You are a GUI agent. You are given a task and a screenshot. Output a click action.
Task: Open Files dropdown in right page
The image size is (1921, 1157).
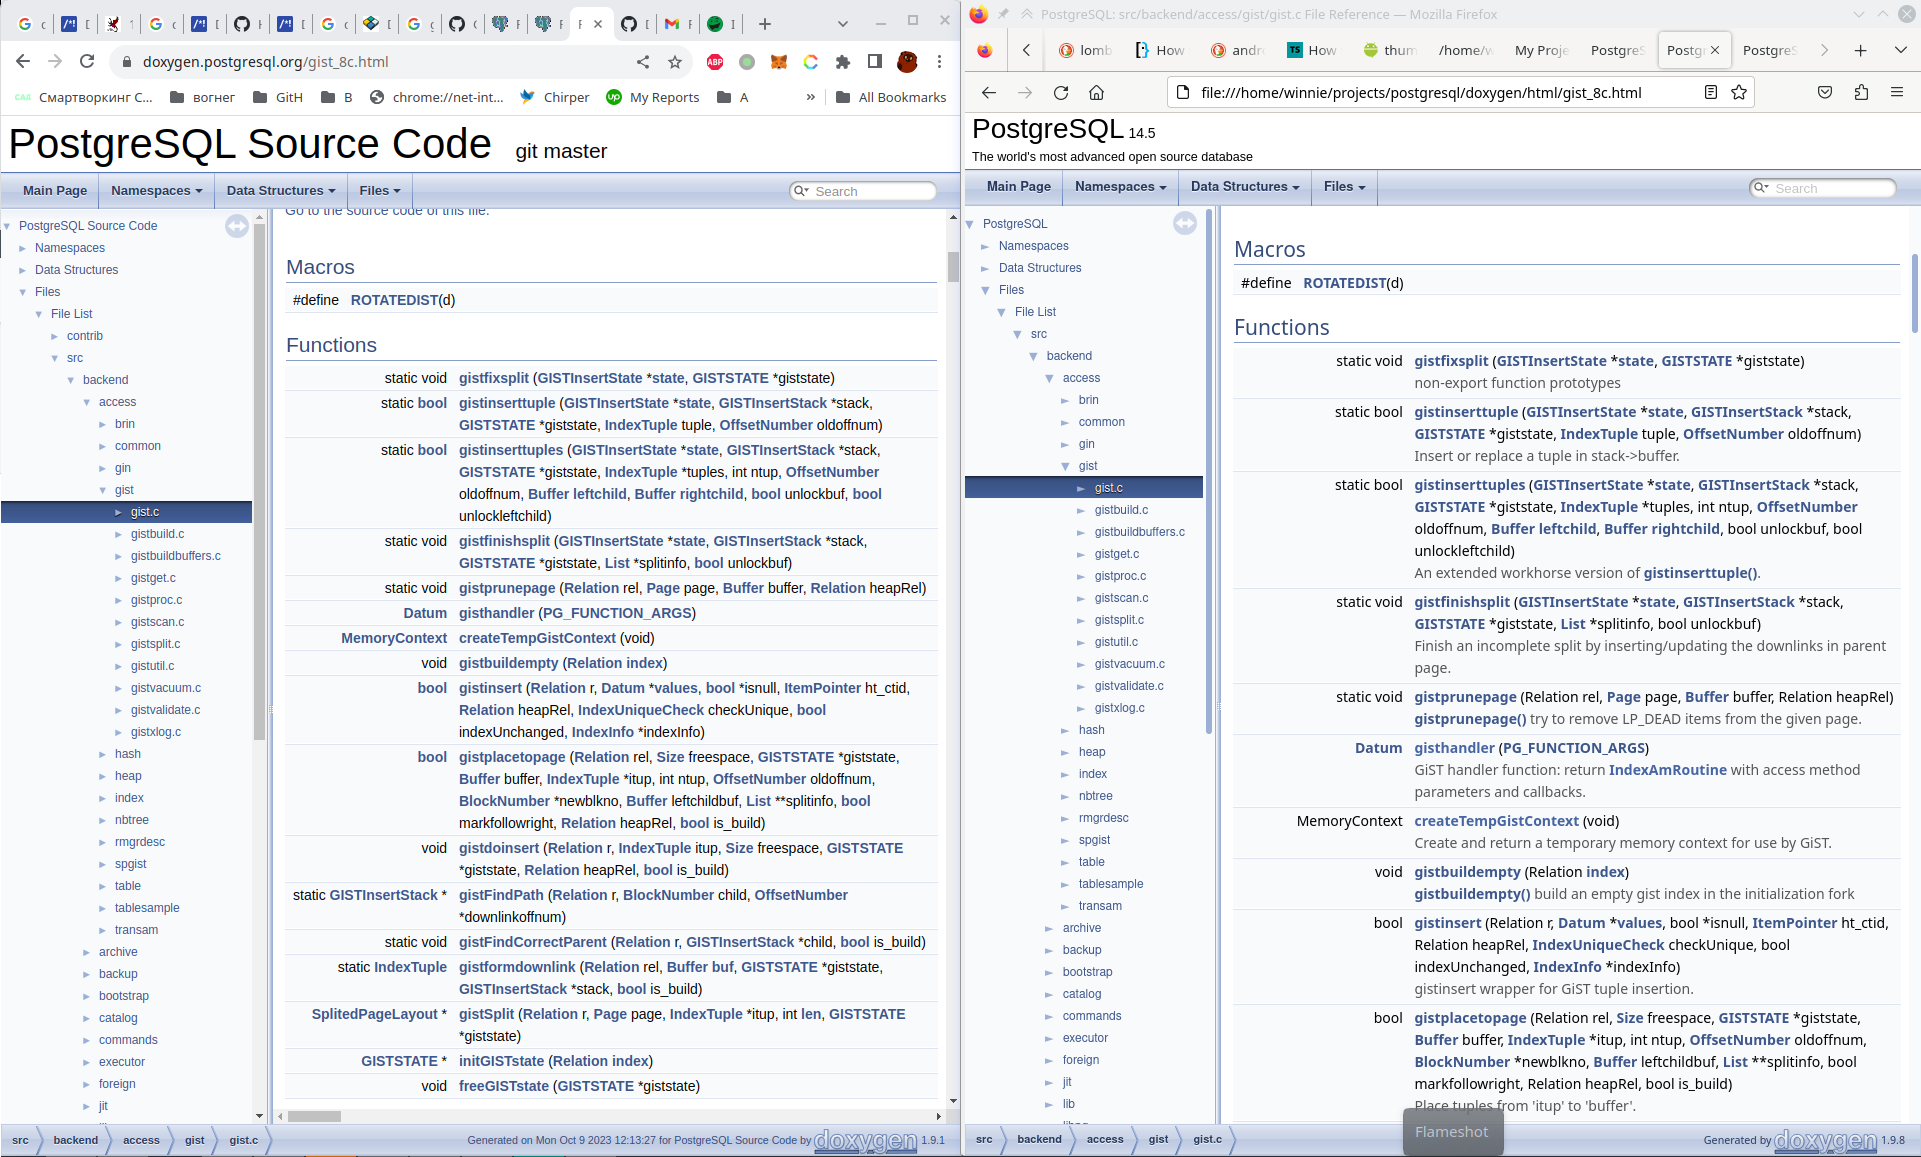coord(1344,187)
